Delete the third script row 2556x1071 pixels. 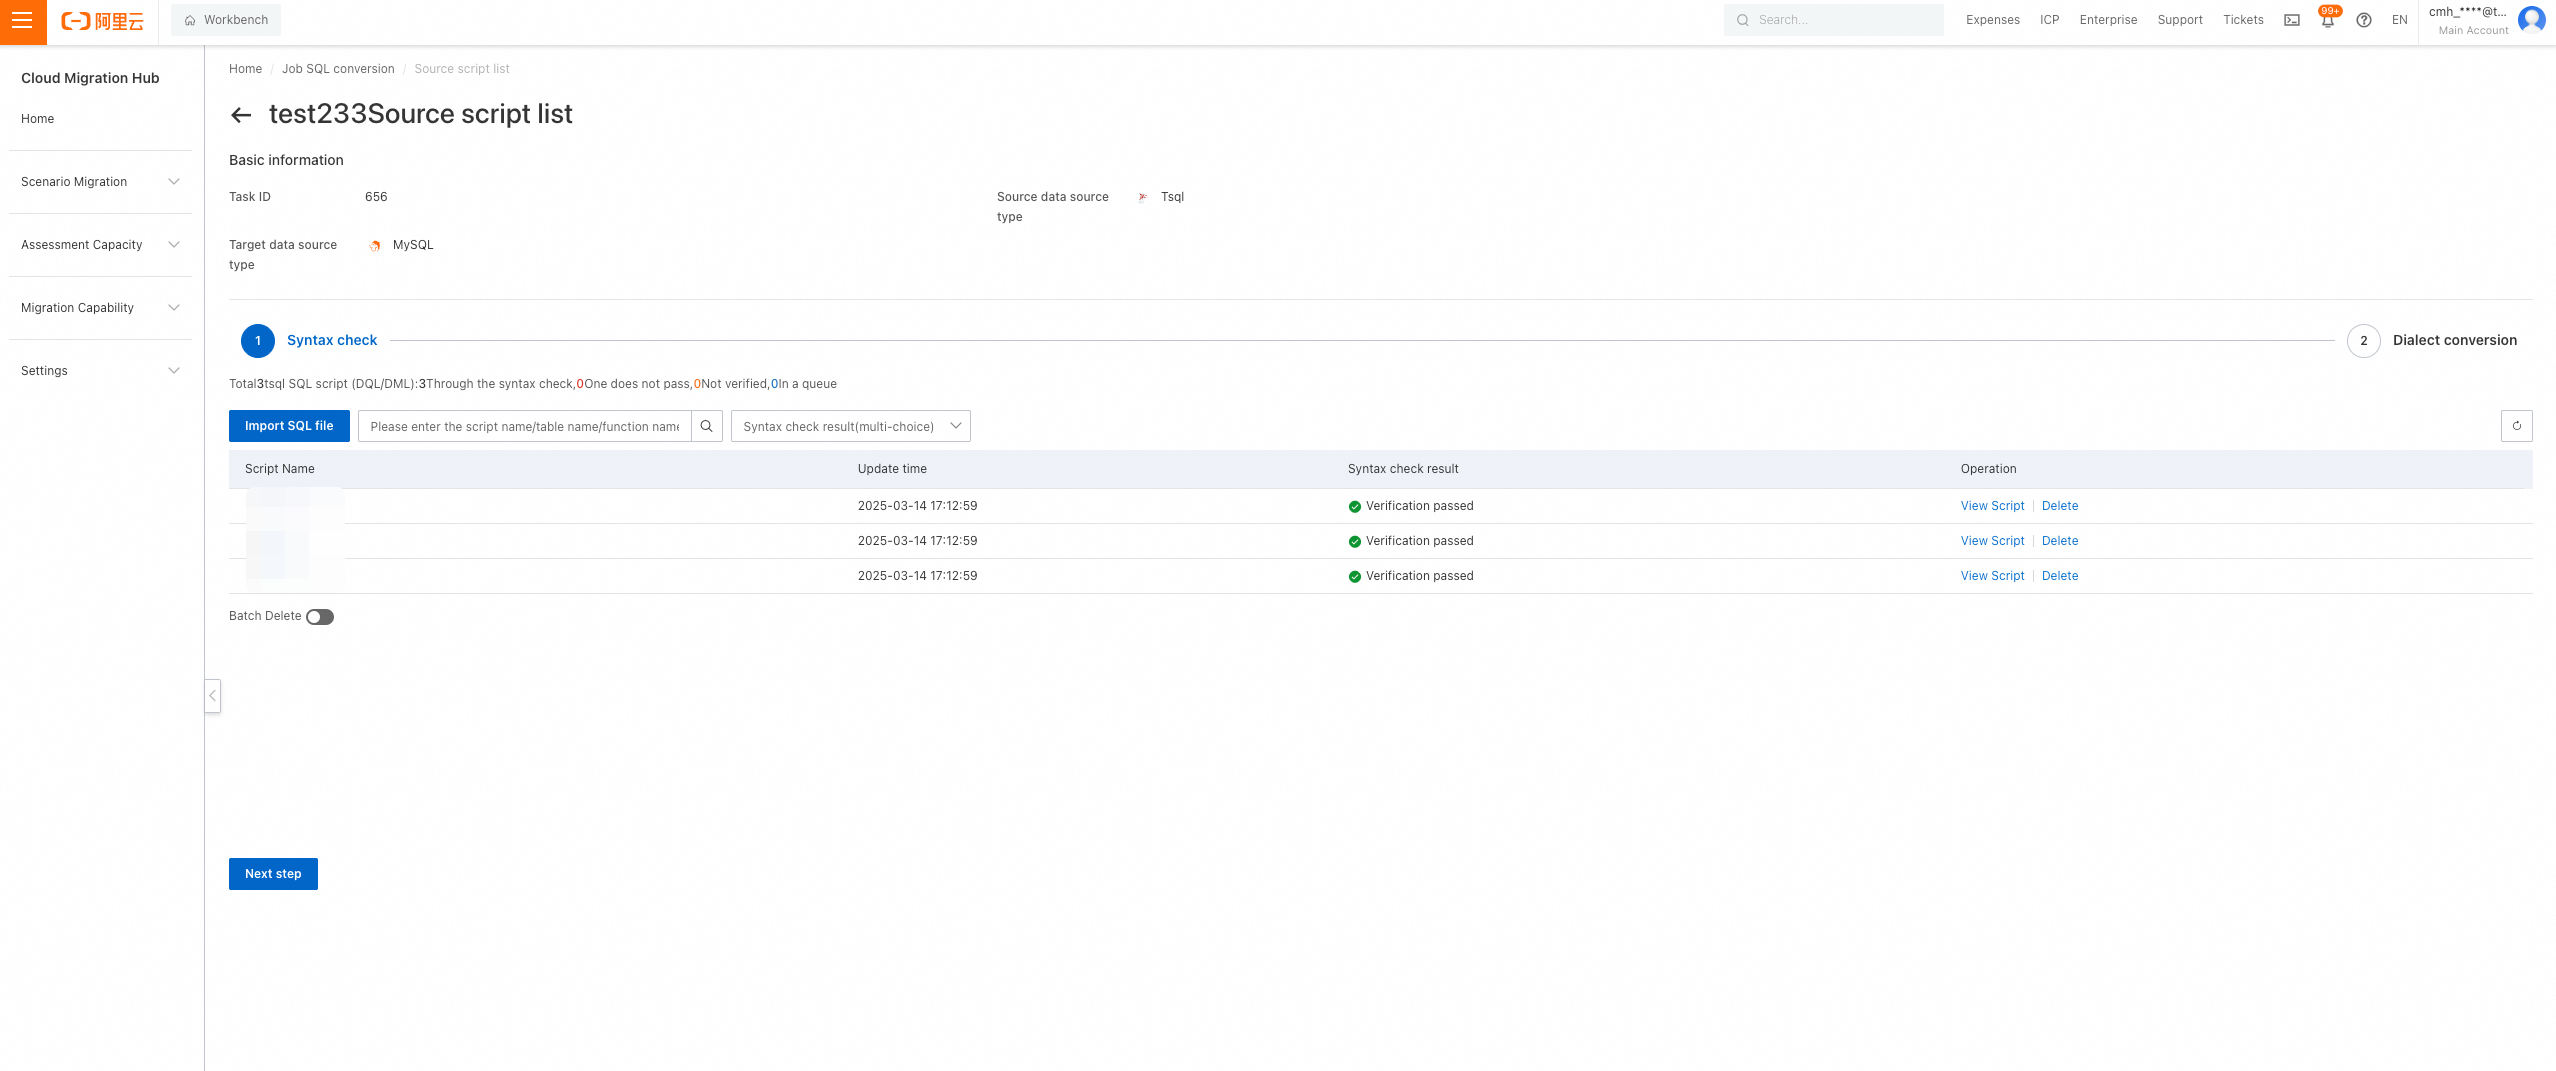click(2060, 576)
